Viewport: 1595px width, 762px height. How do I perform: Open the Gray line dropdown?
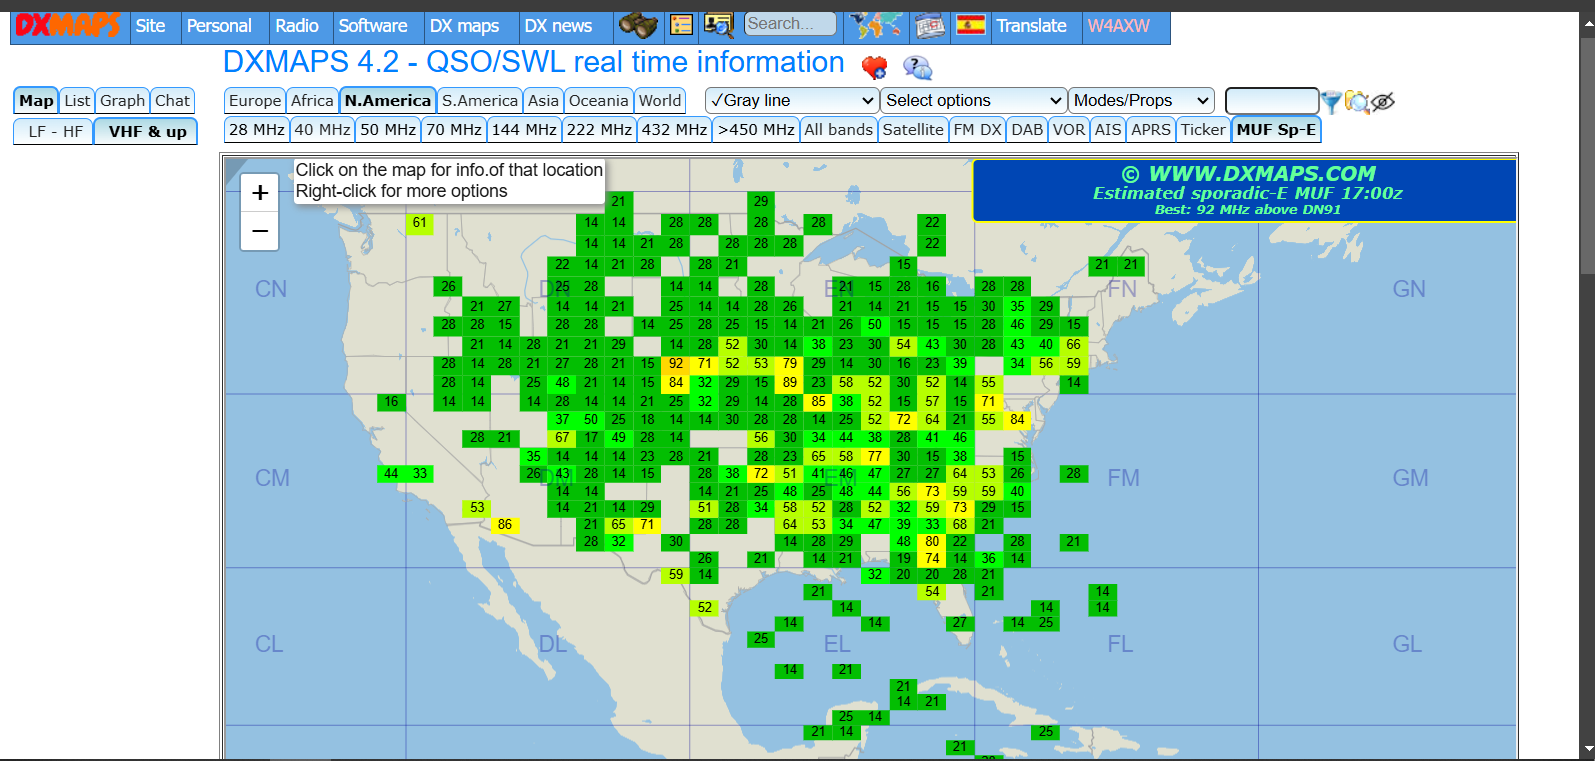[x=792, y=100]
